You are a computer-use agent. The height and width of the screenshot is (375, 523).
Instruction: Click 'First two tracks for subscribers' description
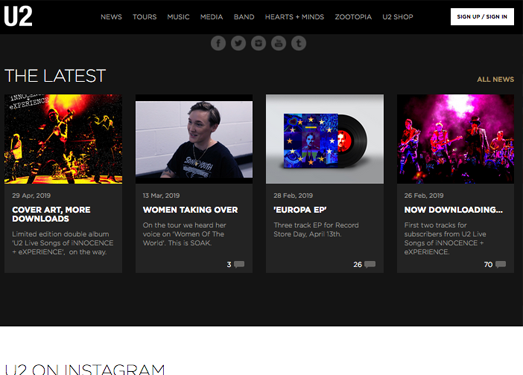coord(445,238)
